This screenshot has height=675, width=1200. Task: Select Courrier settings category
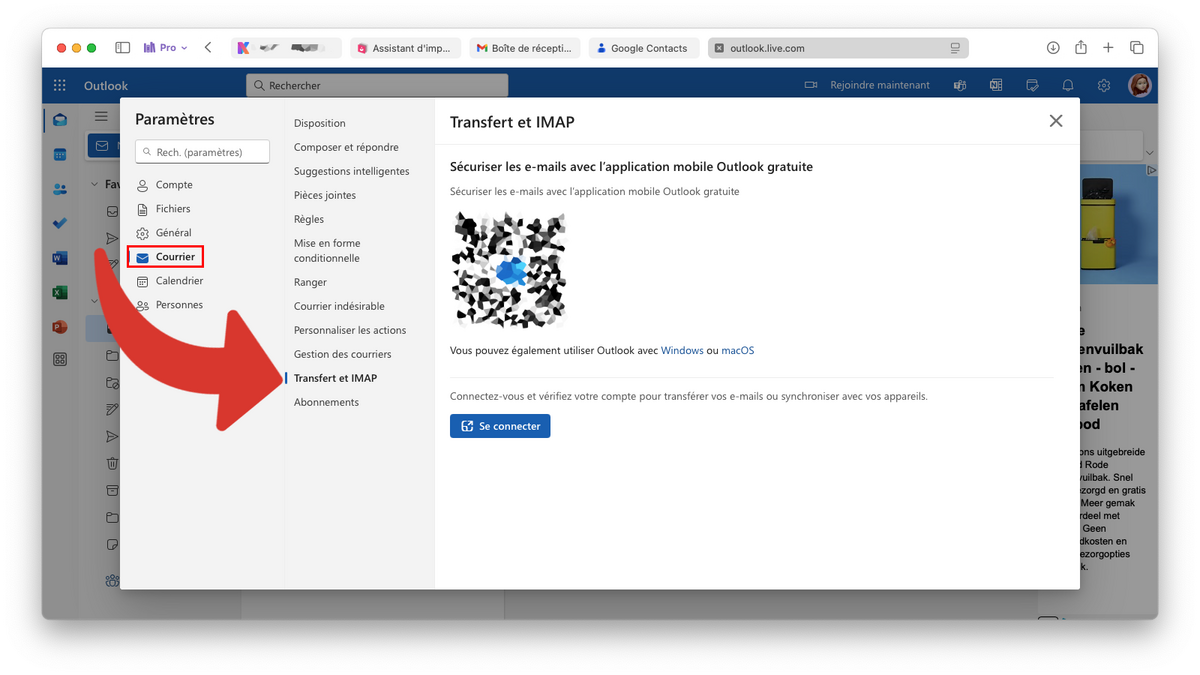point(166,257)
